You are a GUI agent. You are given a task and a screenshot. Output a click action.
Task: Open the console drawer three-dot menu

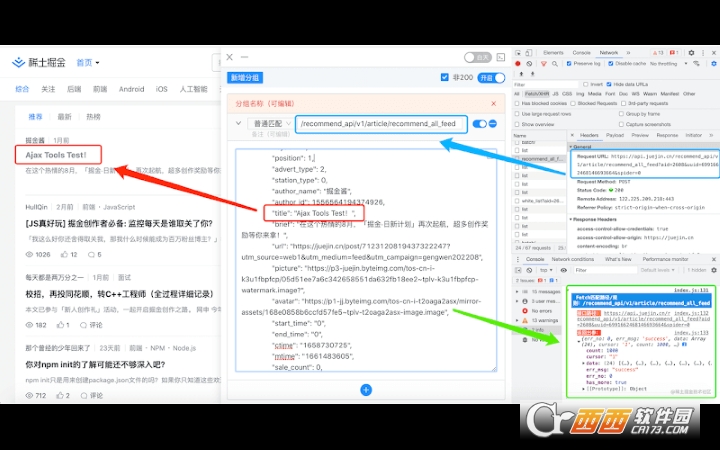[518, 259]
